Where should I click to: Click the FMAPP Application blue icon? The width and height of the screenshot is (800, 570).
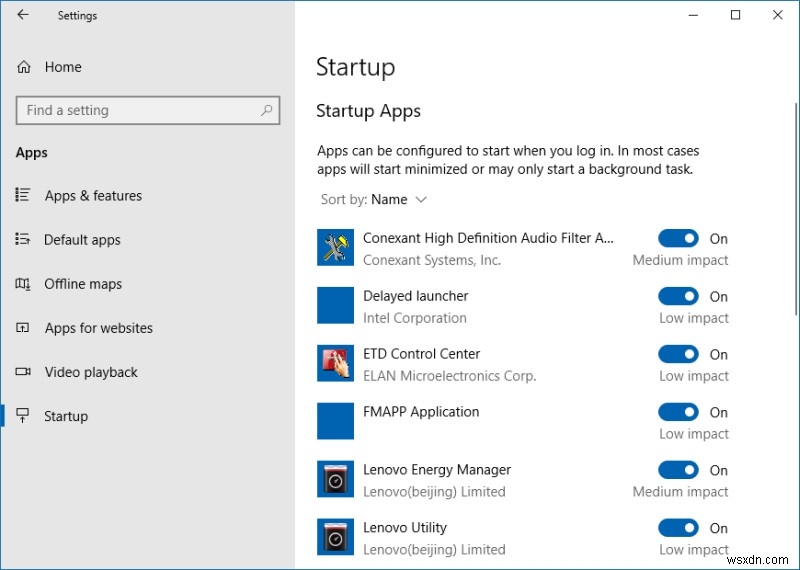(335, 421)
